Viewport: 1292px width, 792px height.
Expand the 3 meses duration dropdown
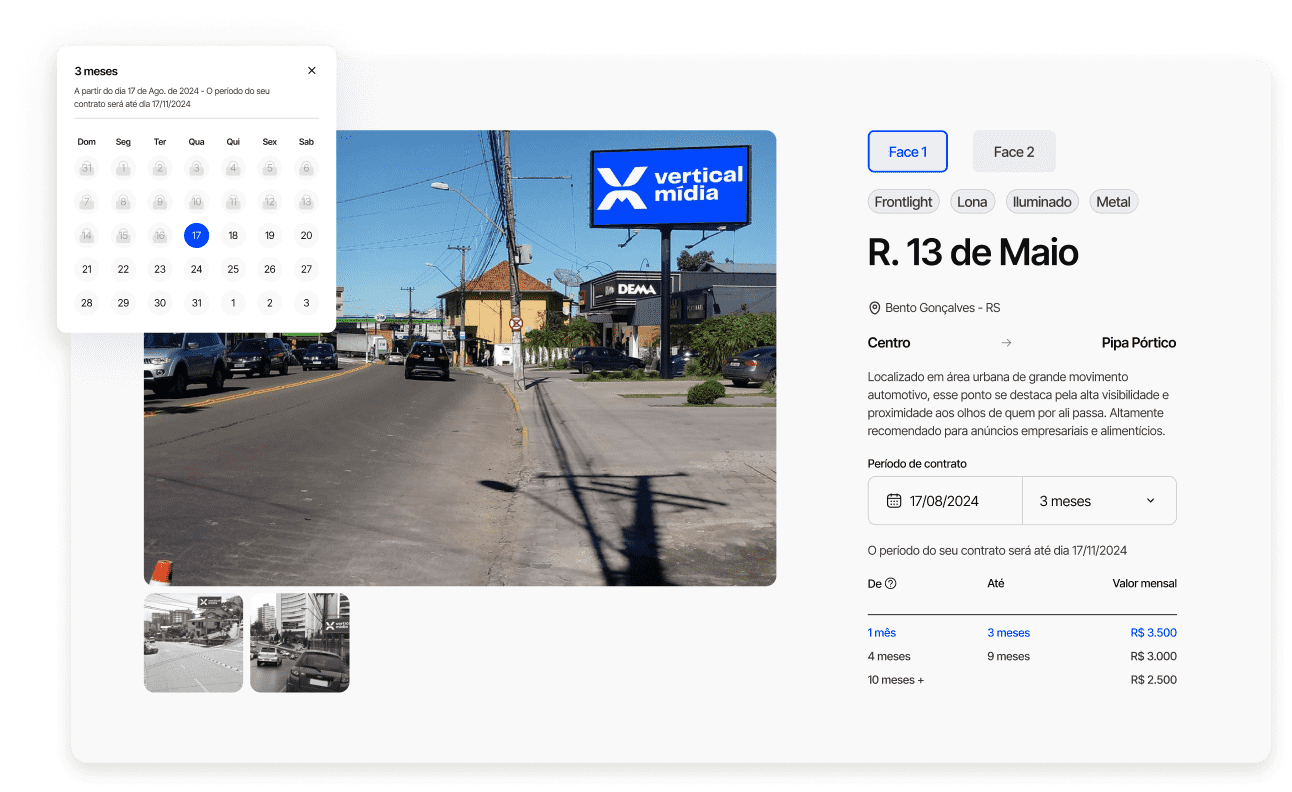point(1098,501)
